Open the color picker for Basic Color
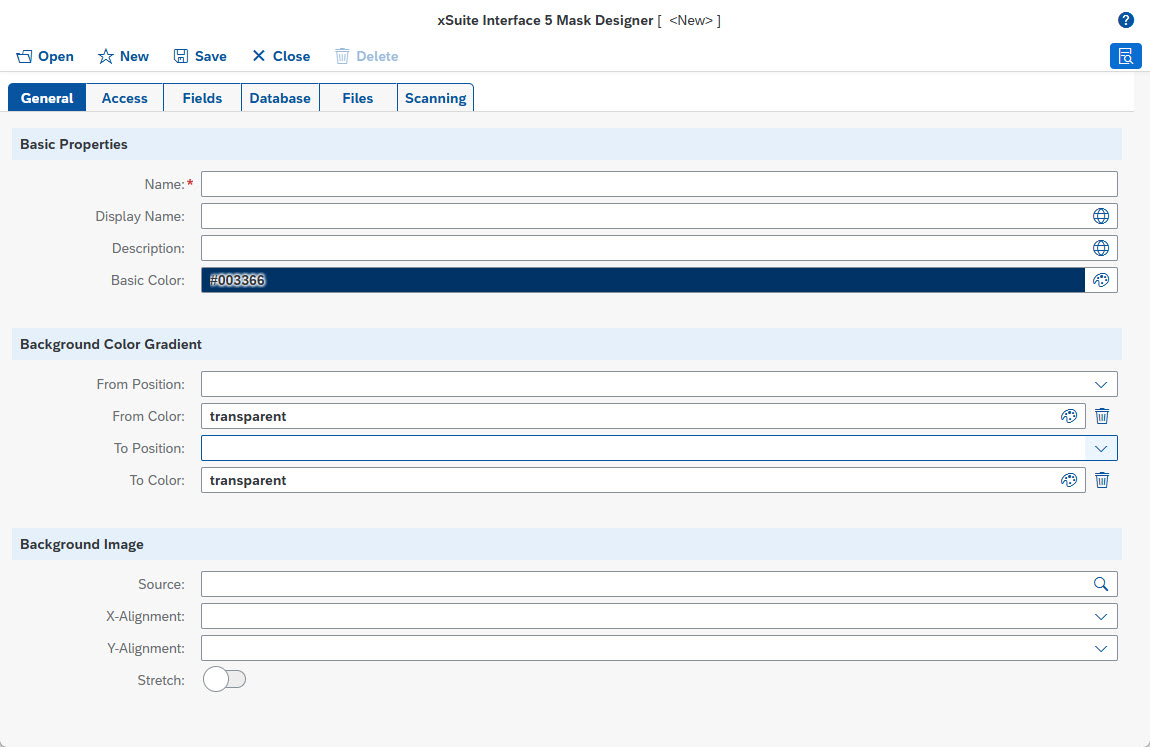This screenshot has height=747, width=1150. click(1100, 280)
